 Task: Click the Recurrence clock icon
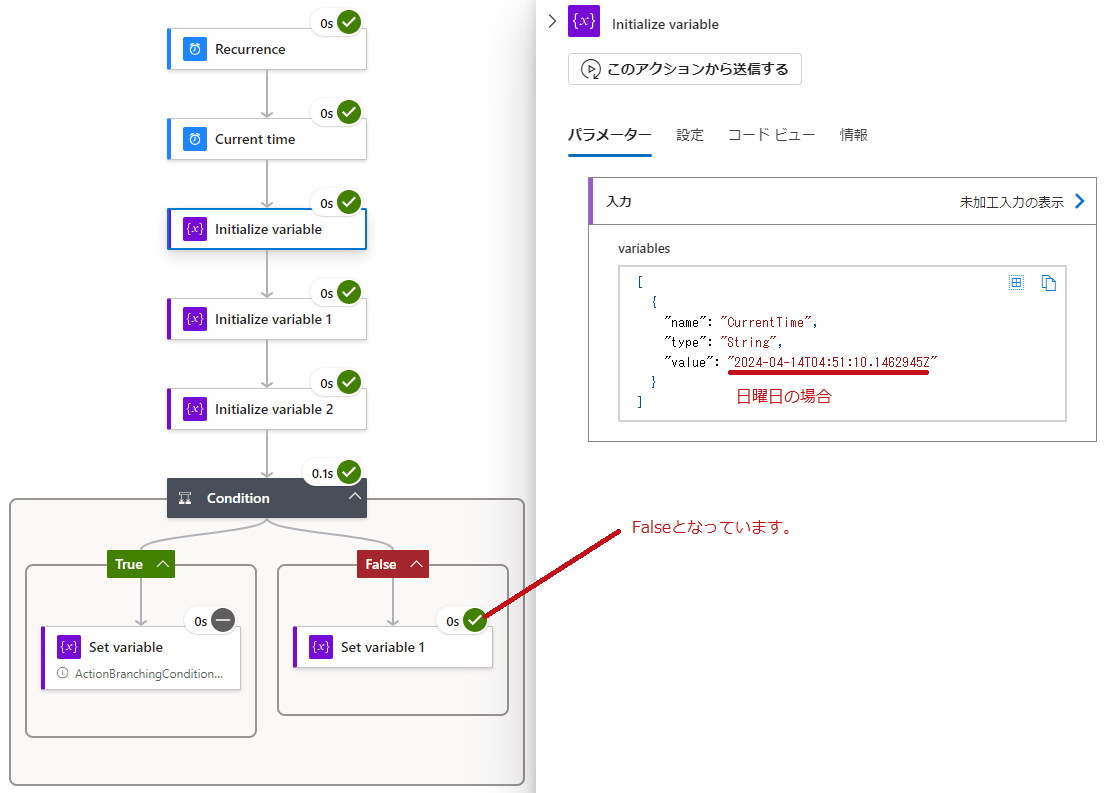194,50
